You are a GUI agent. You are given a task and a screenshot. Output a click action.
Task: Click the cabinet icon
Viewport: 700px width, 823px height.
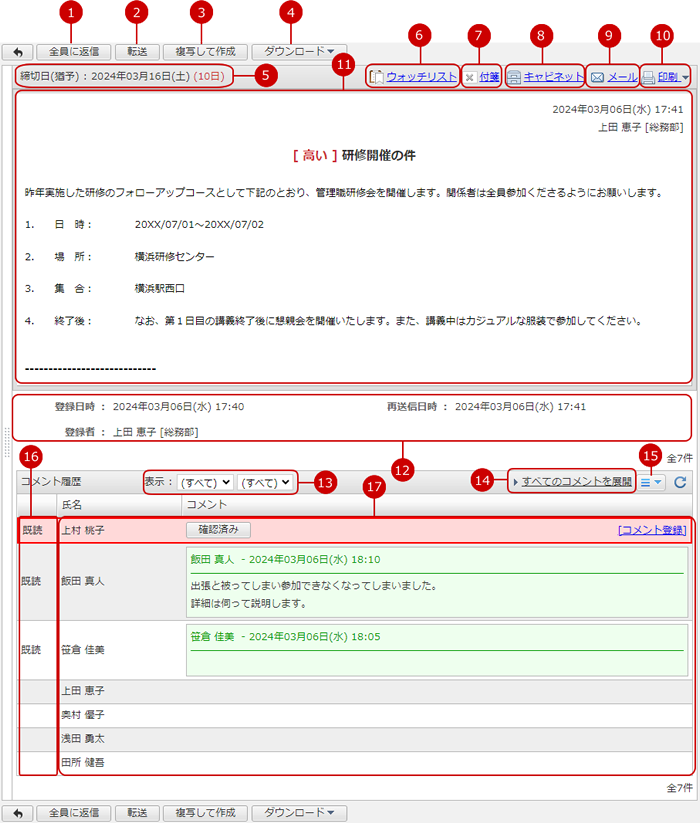(x=514, y=77)
